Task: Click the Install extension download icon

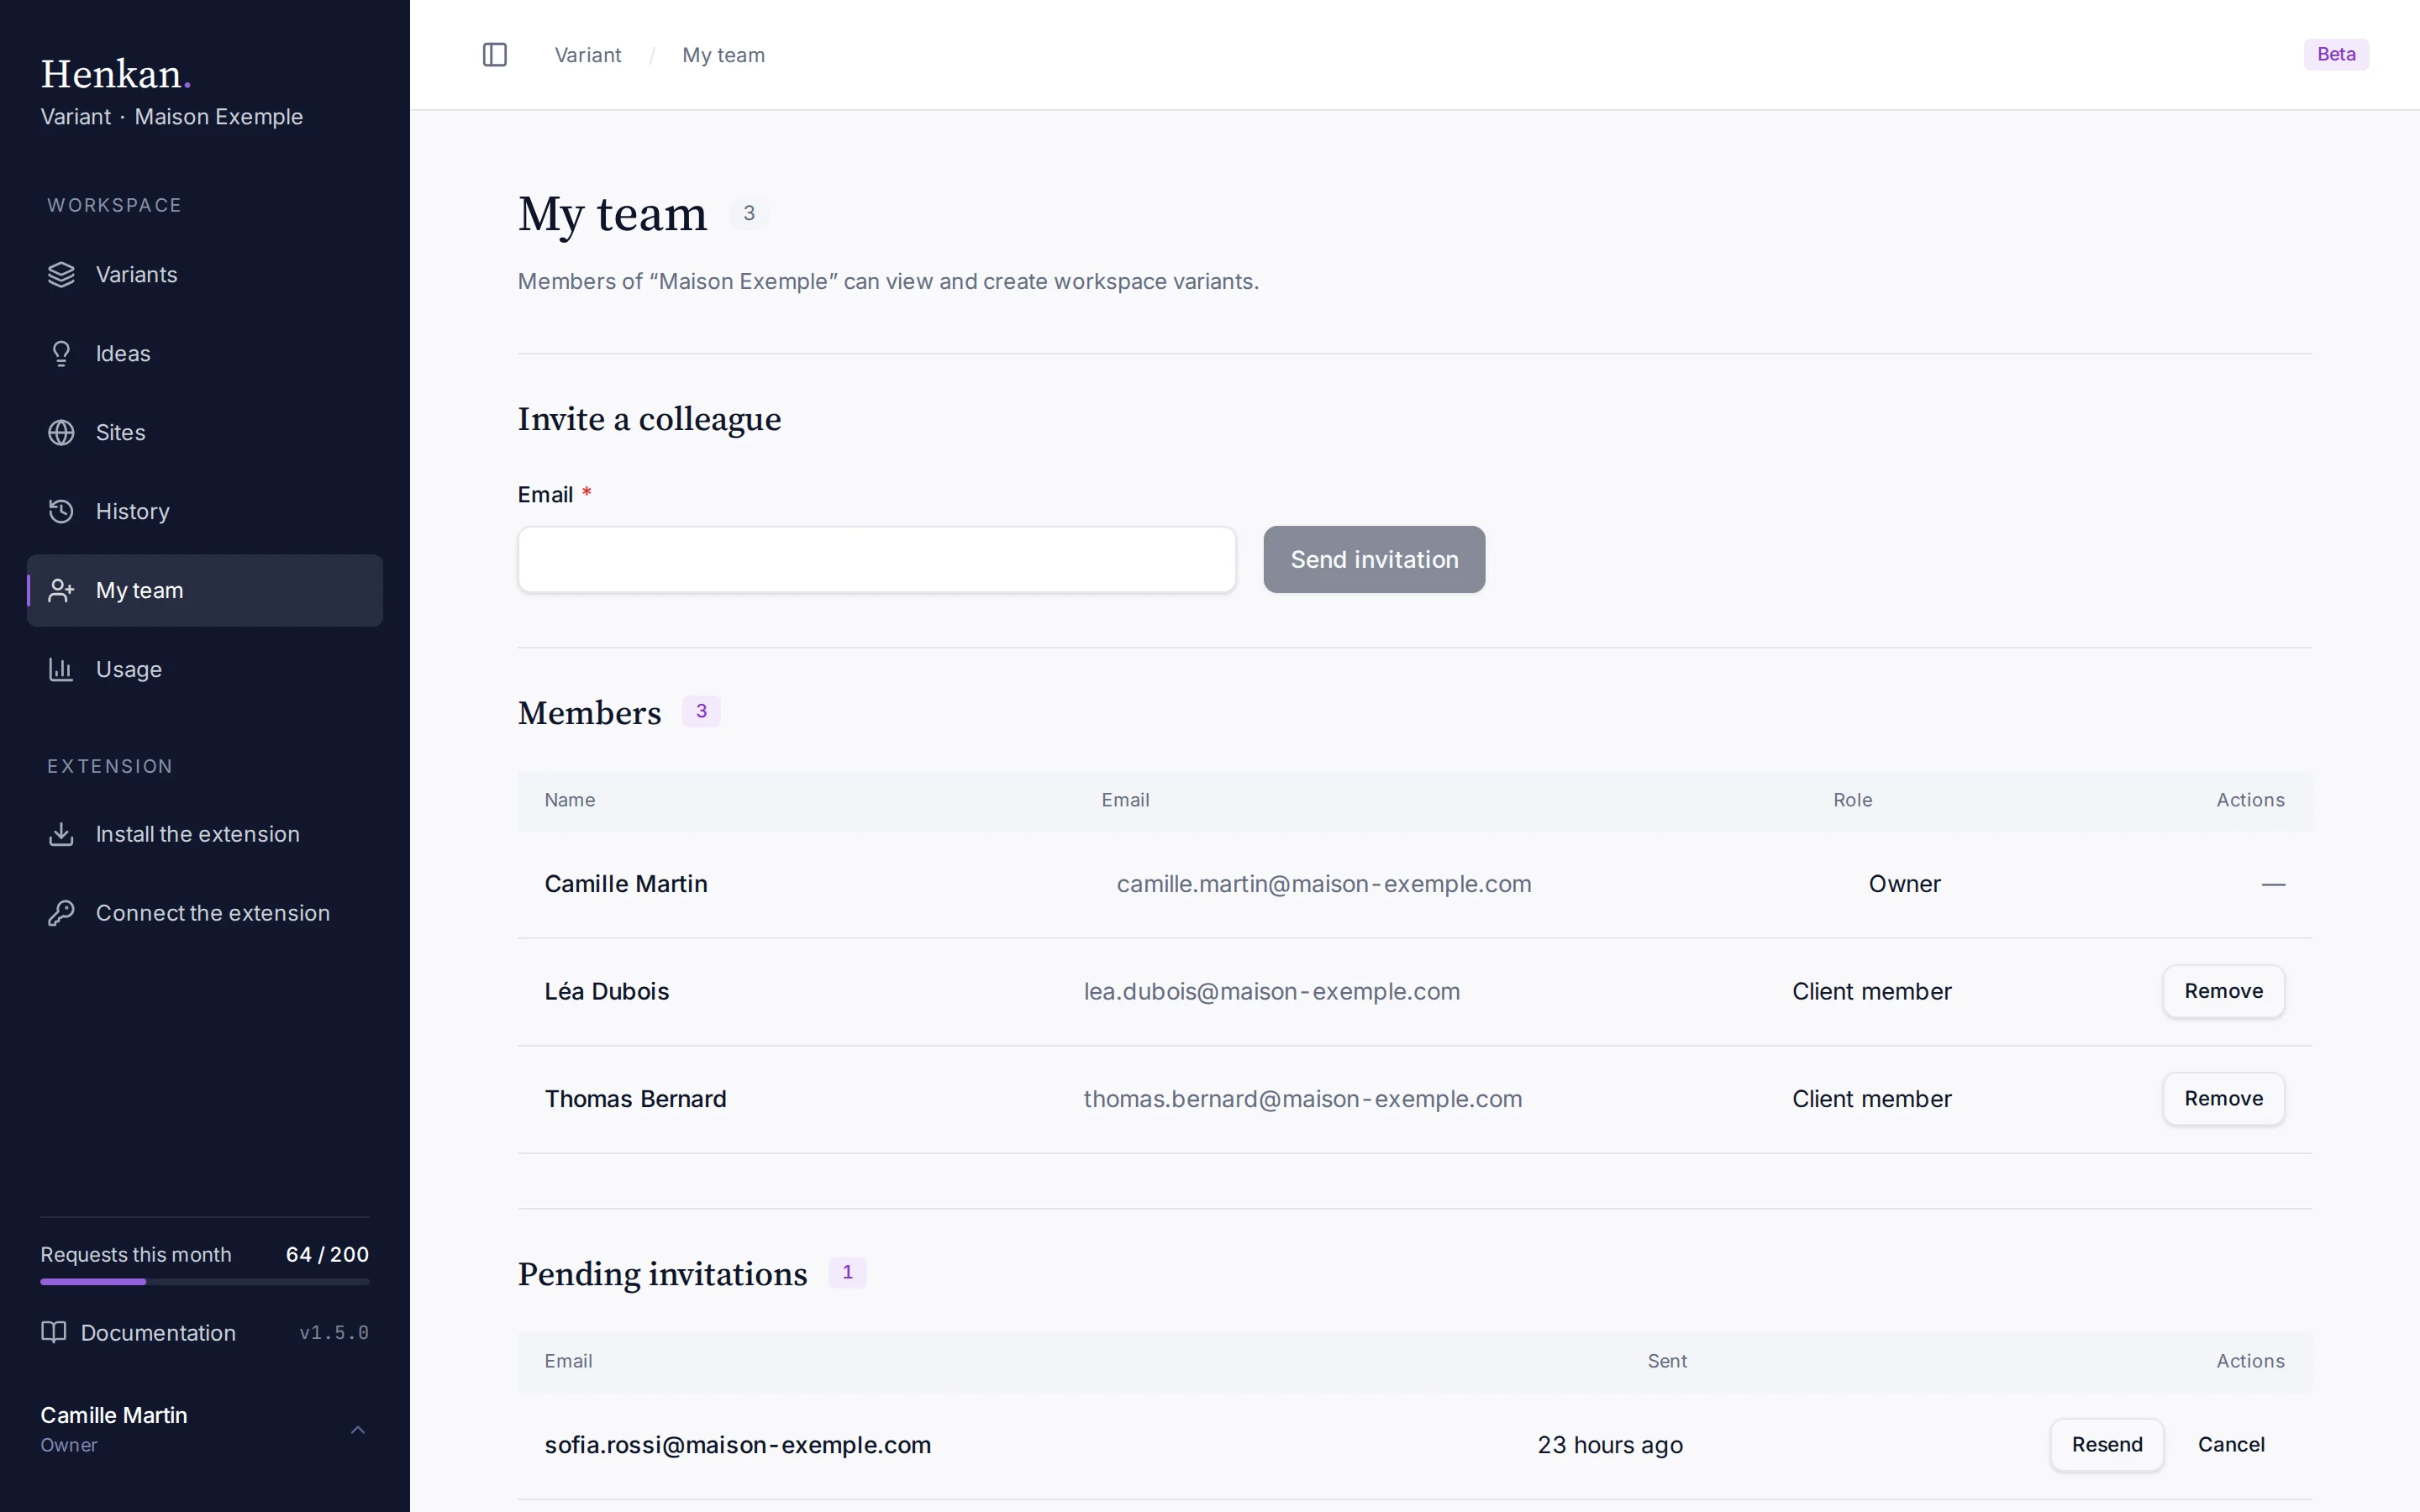Action: tap(61, 834)
